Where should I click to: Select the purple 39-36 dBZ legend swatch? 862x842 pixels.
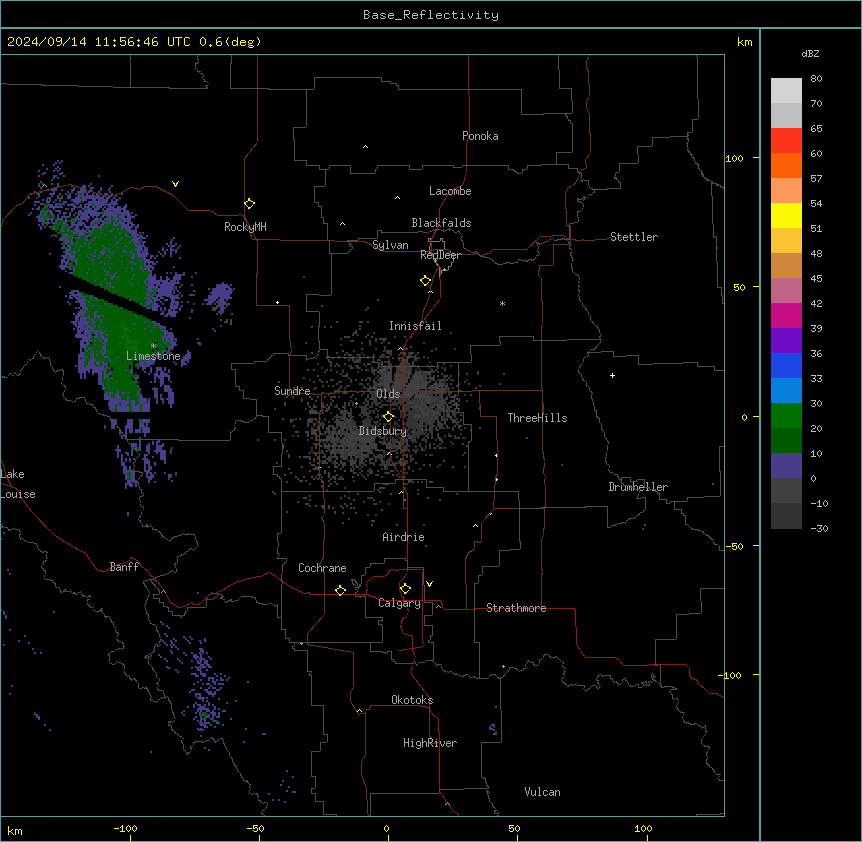pos(786,341)
